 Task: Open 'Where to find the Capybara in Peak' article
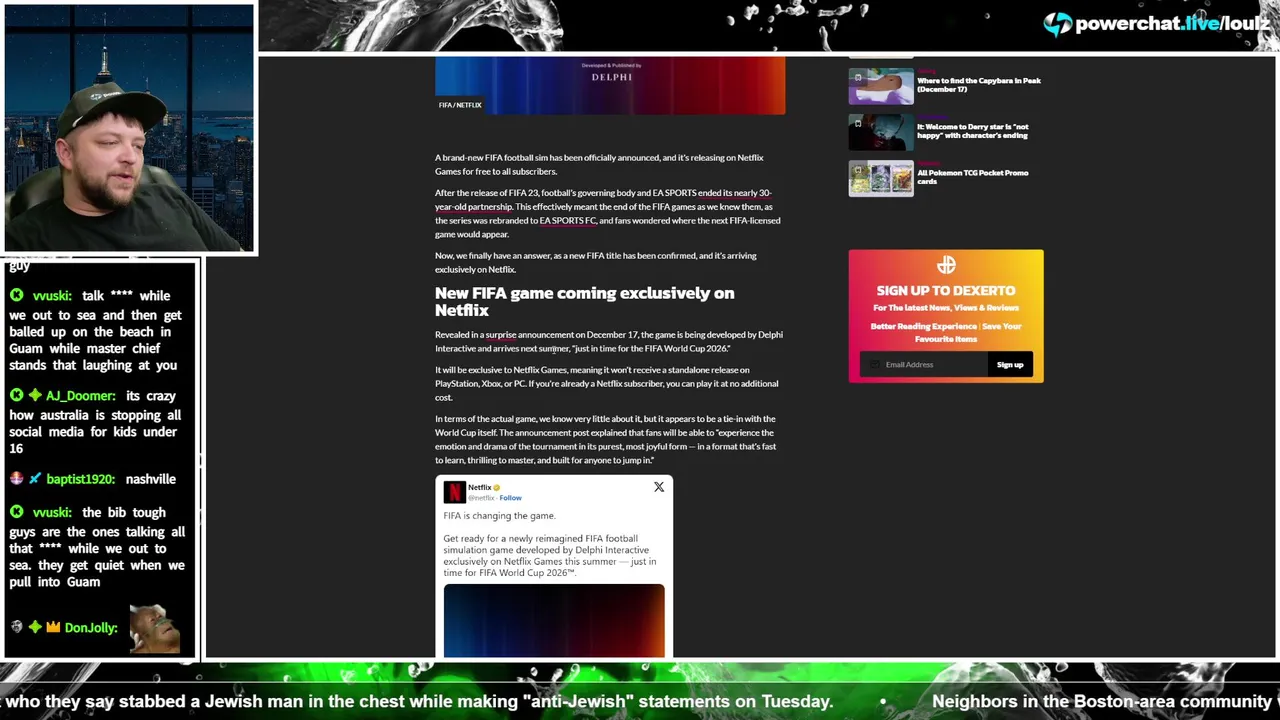tap(979, 85)
